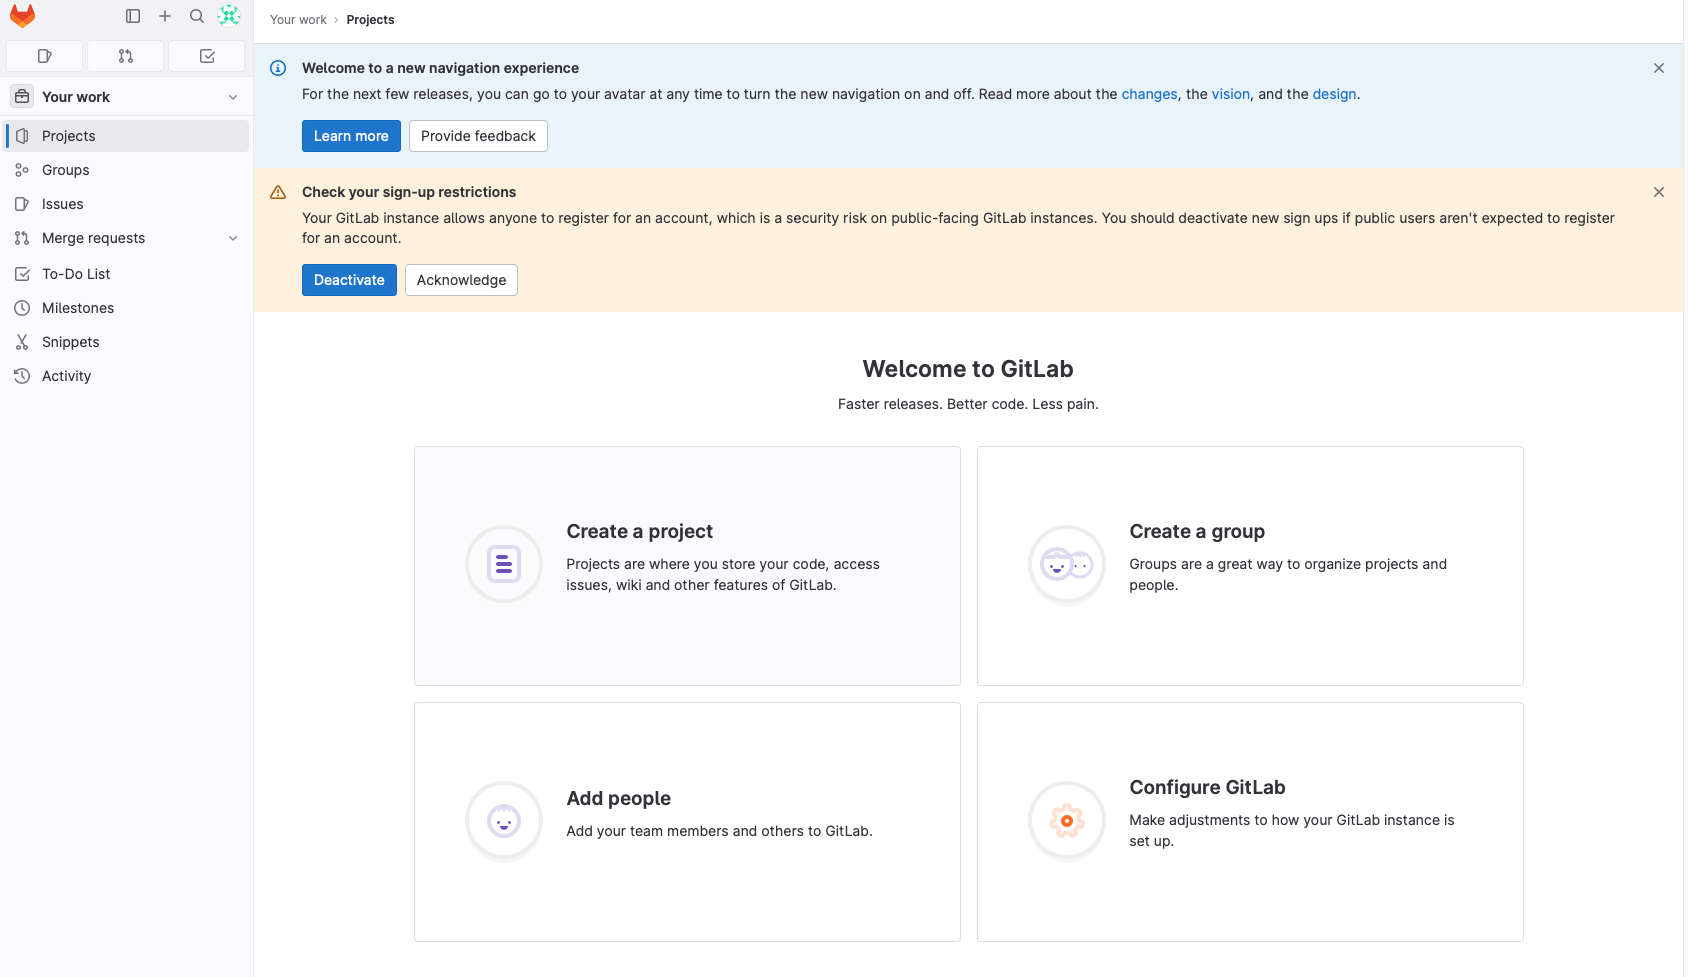The width and height of the screenshot is (1688, 977).
Task: Open the create new menu plus icon
Action: point(165,16)
